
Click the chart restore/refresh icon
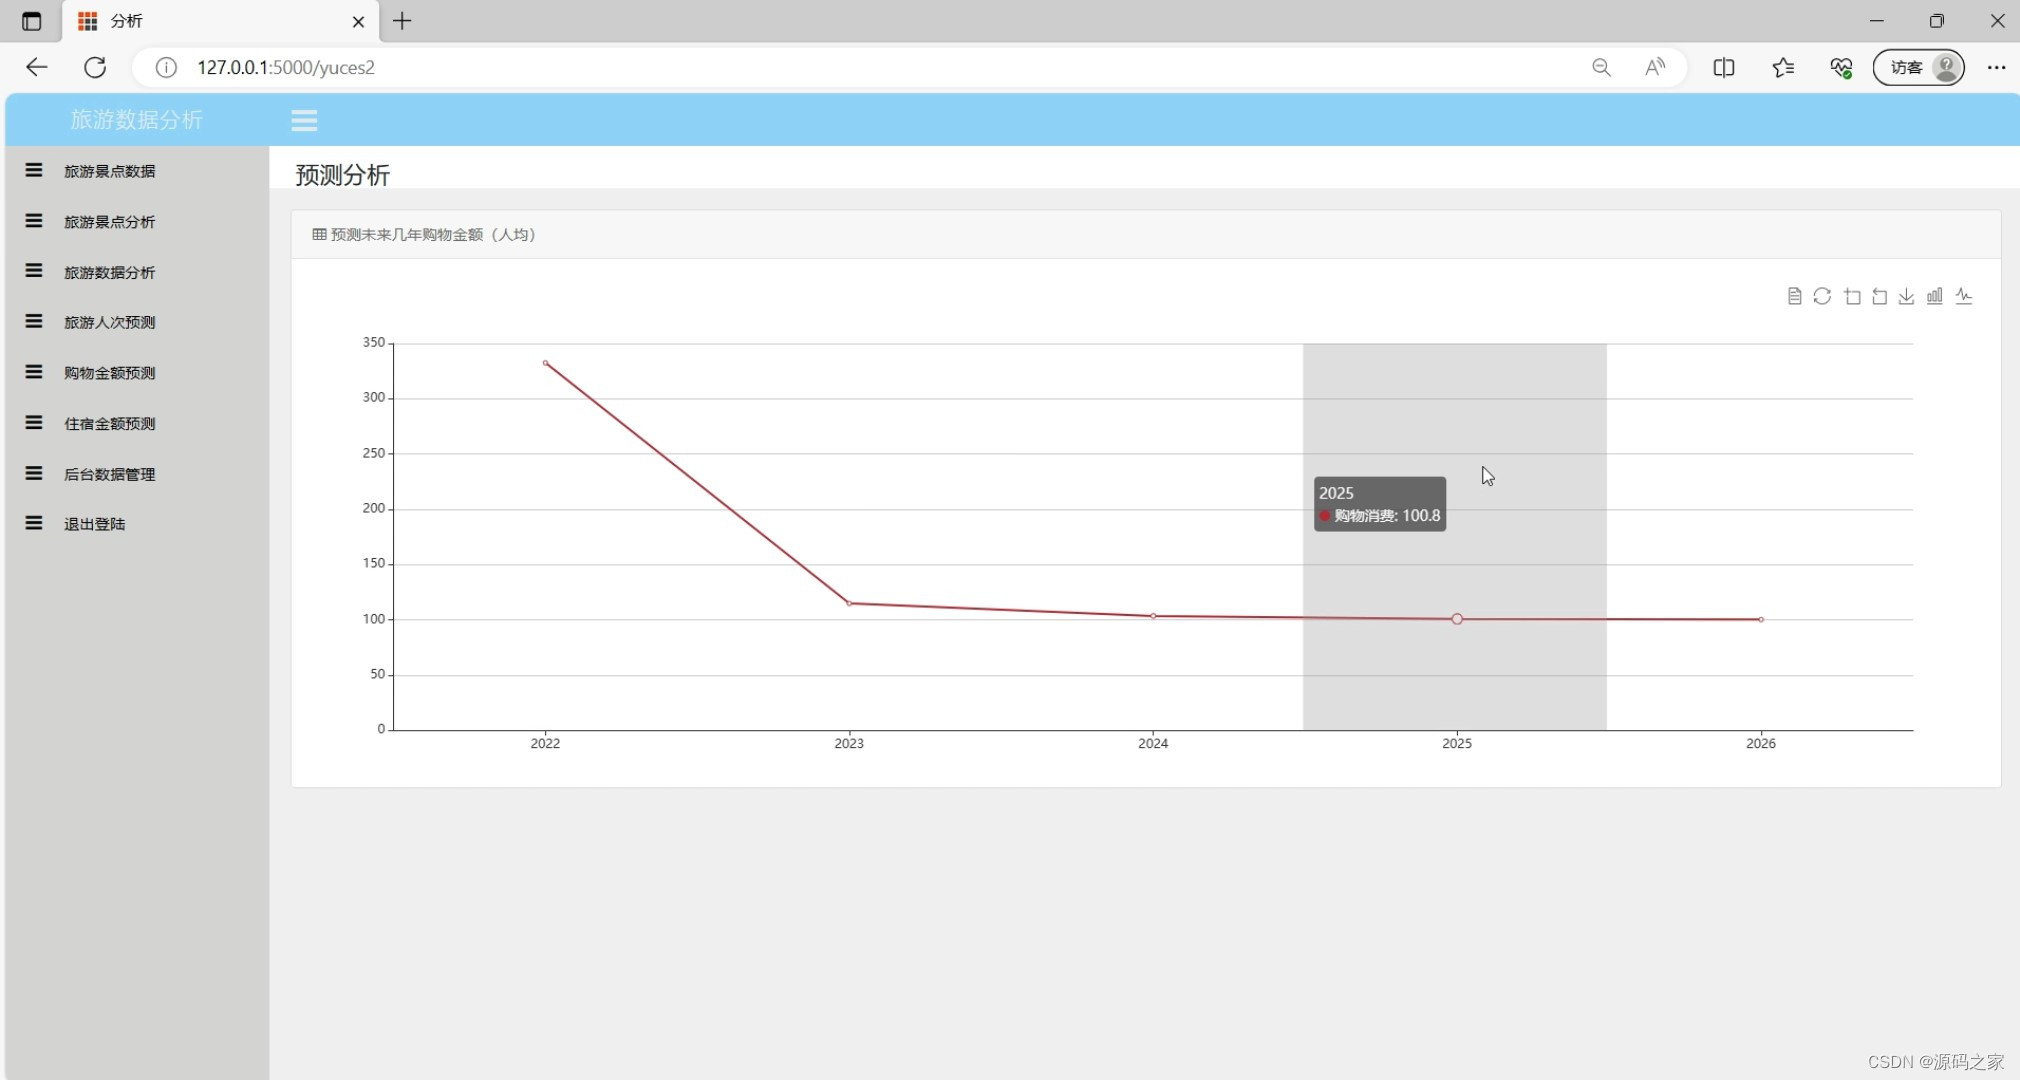click(1822, 296)
